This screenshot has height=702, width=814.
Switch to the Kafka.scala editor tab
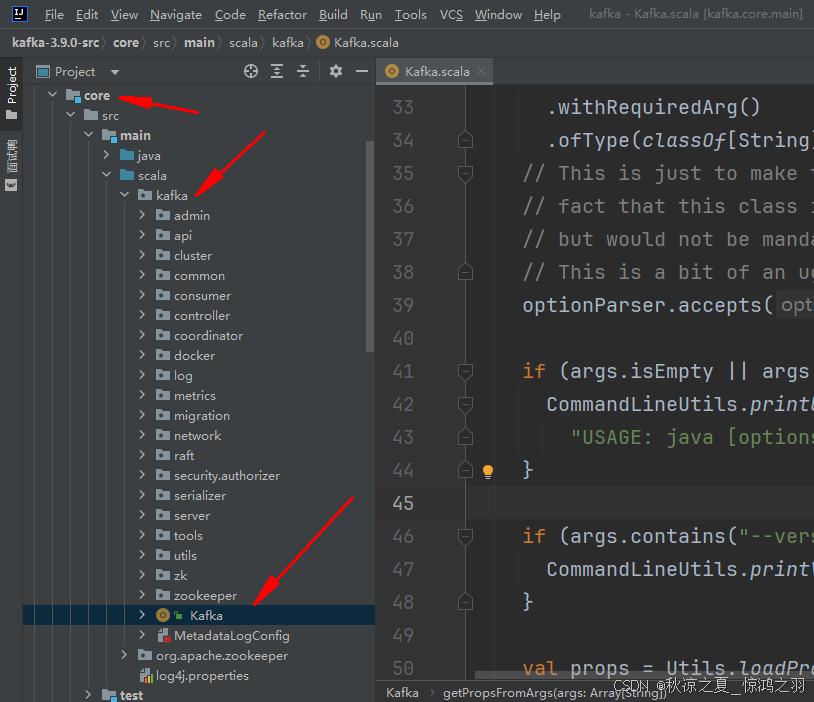(x=436, y=71)
